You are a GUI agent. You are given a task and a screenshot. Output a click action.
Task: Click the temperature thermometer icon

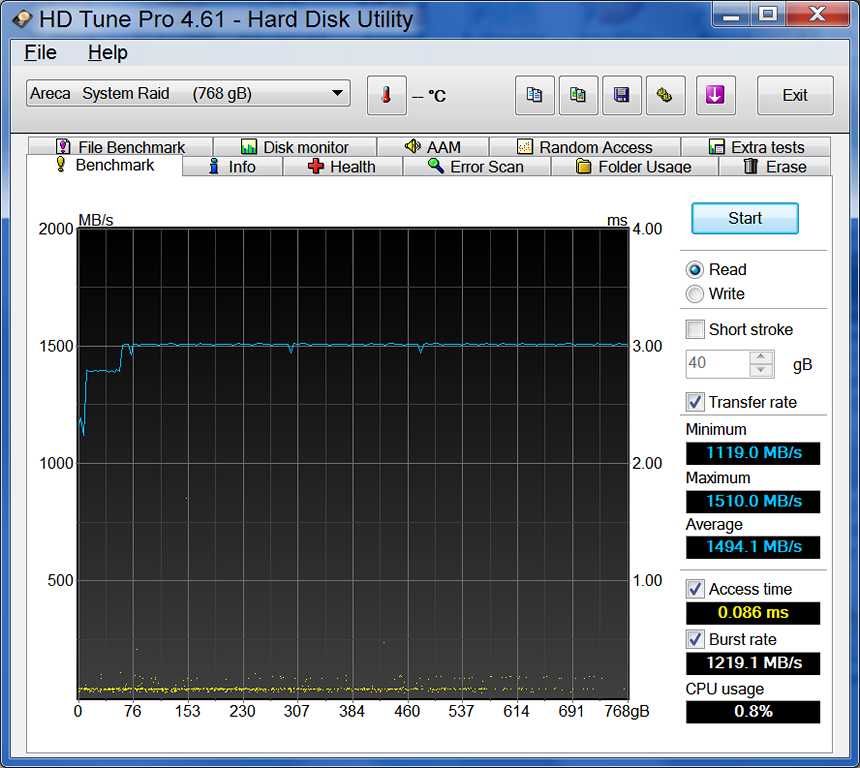tap(387, 95)
